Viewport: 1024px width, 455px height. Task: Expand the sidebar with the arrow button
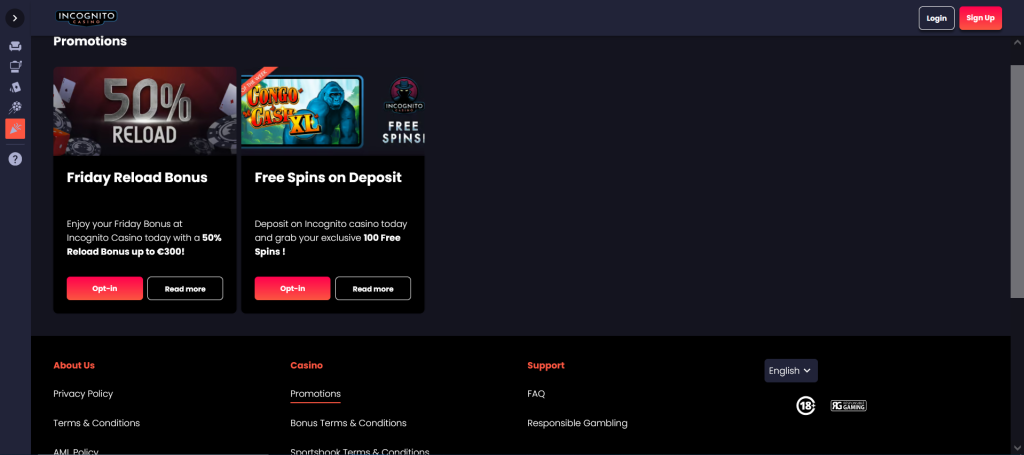[15, 18]
